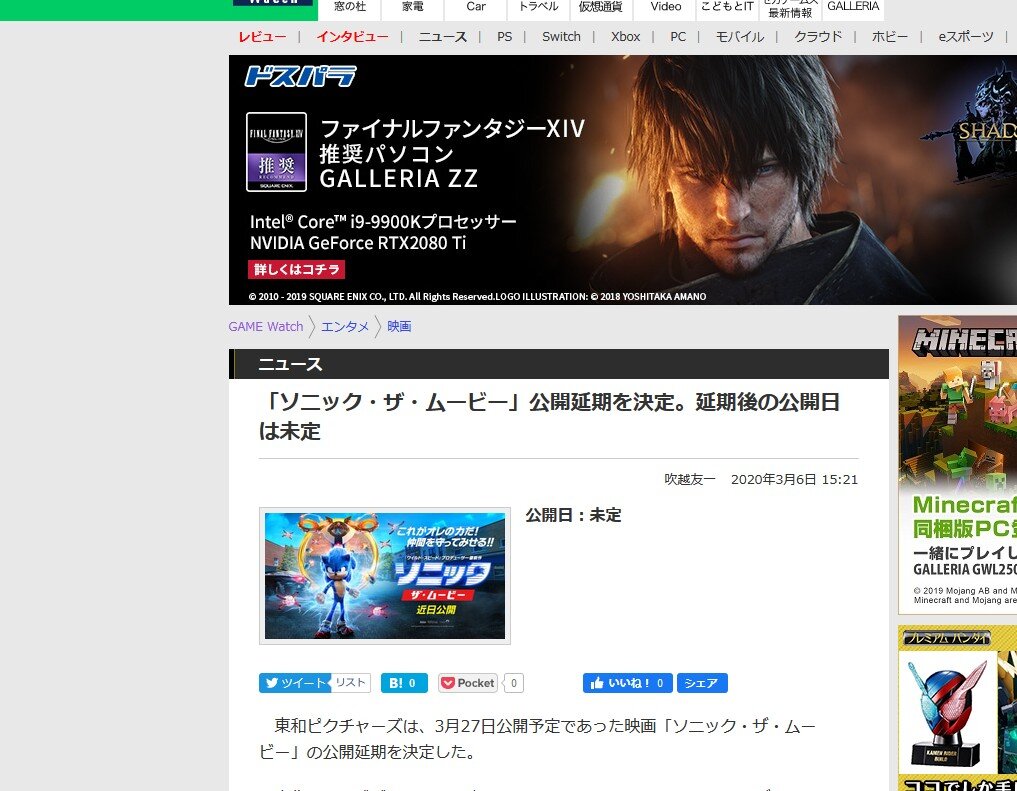Switch to the GALLERIA site tab
Screen dimensions: 1017x791
point(853,8)
